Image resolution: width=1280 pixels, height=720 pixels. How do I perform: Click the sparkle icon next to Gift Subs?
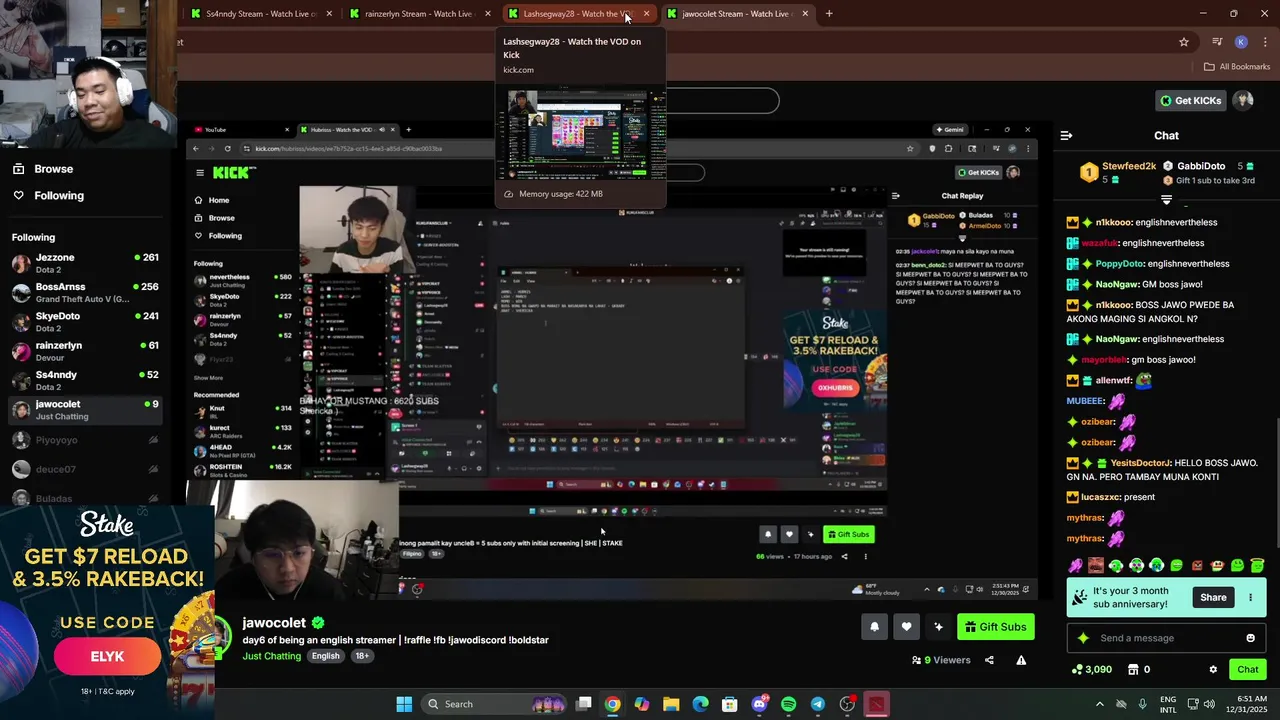[x=938, y=627]
